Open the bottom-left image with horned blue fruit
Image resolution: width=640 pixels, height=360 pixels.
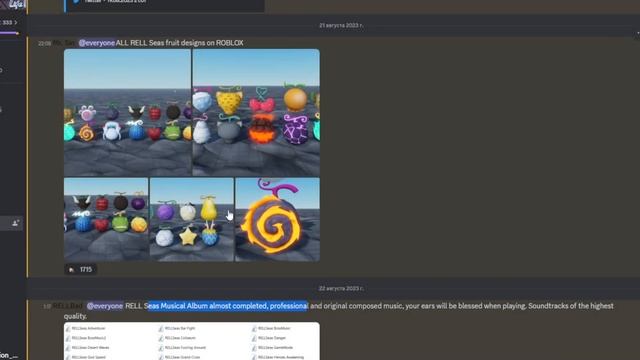[x=106, y=219]
